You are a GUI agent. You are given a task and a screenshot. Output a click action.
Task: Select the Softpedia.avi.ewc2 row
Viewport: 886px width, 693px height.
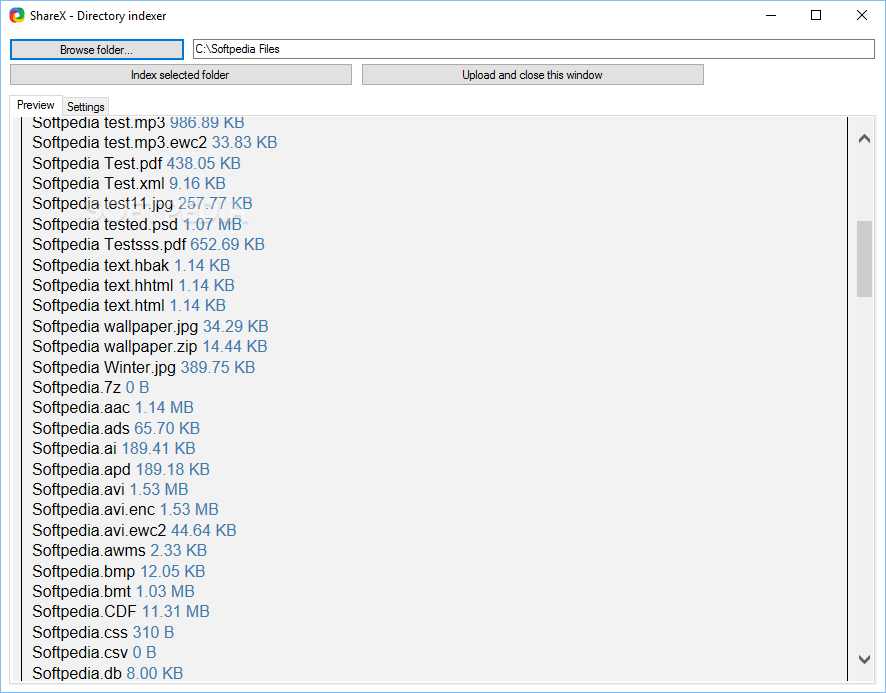134,531
